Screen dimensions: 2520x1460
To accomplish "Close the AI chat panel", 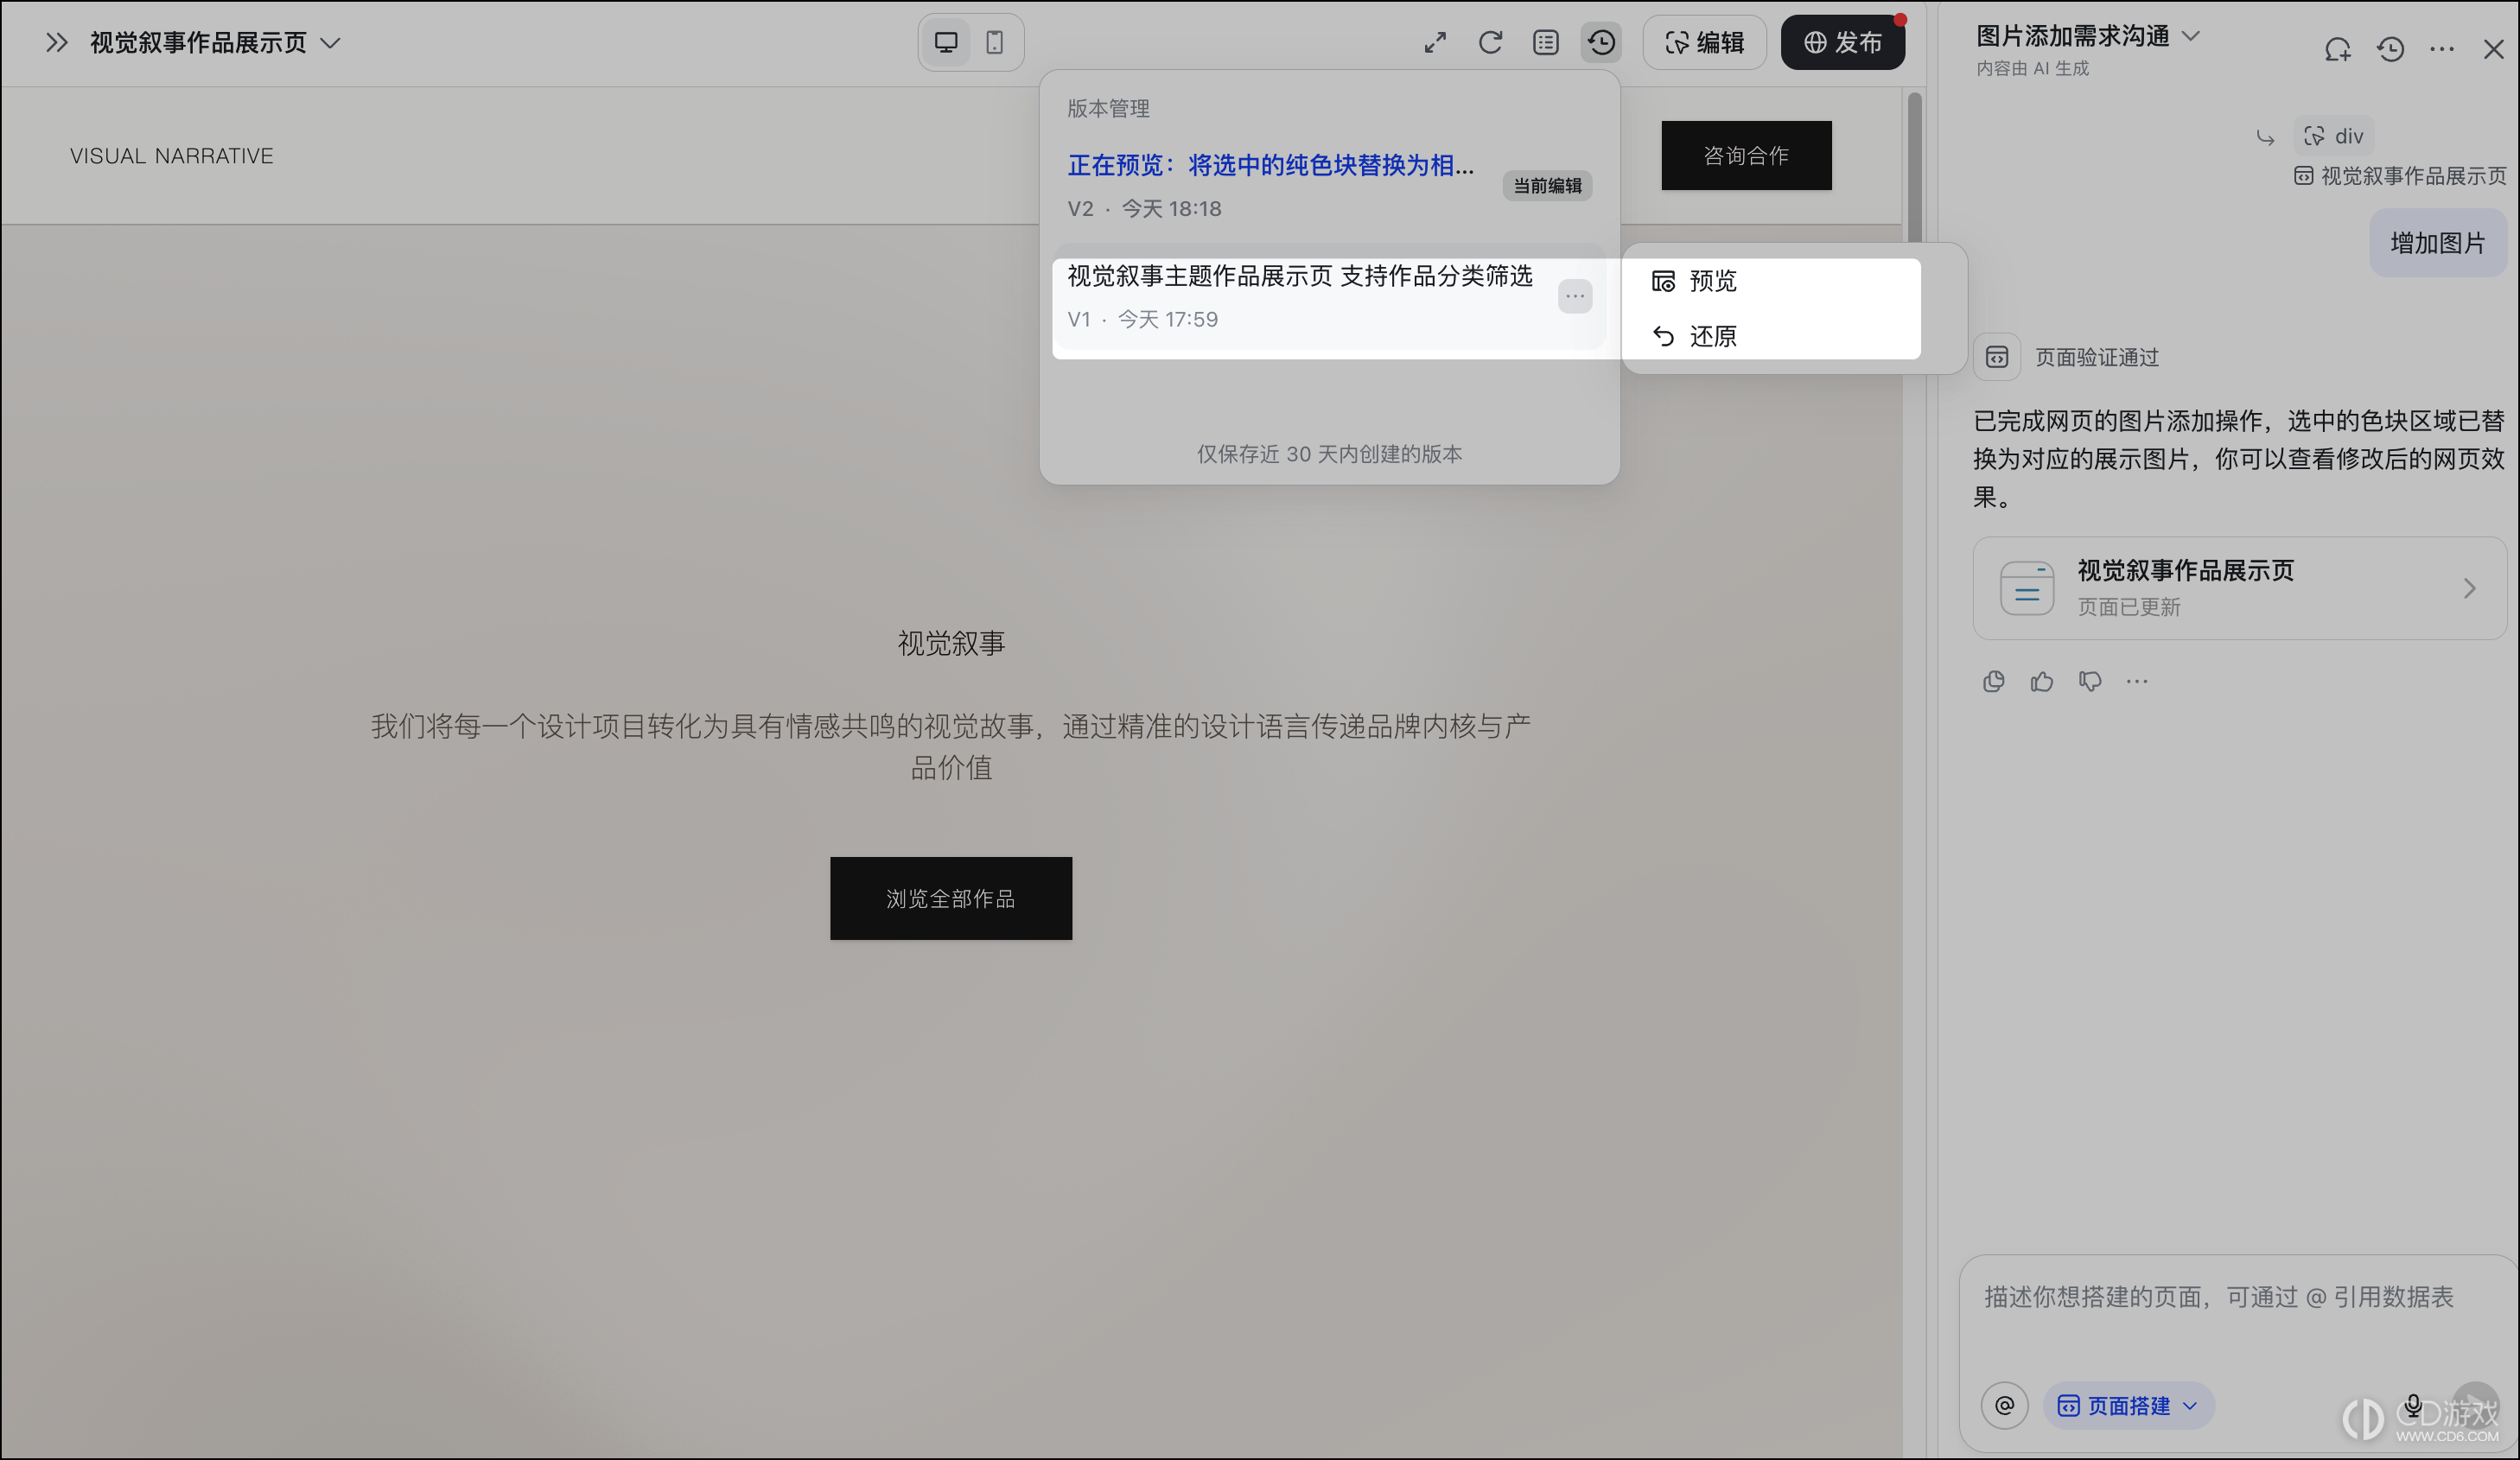I will click(x=2493, y=49).
